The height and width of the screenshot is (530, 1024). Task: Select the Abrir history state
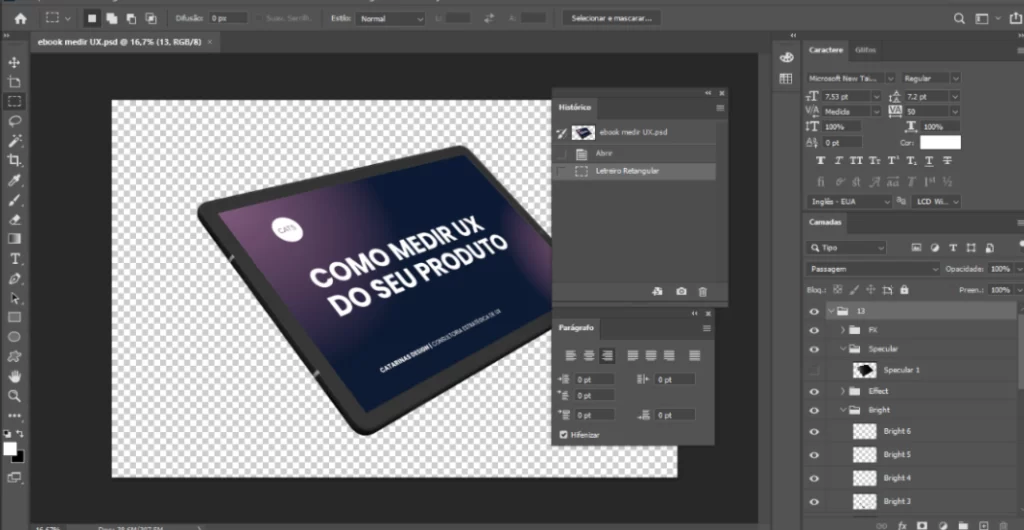tap(605, 153)
